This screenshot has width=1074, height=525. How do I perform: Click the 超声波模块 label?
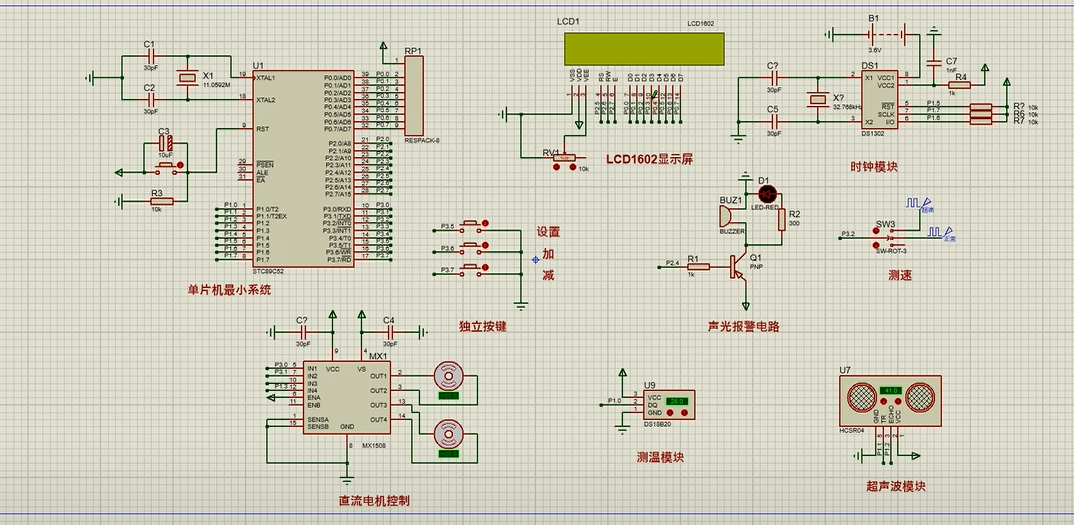click(895, 487)
